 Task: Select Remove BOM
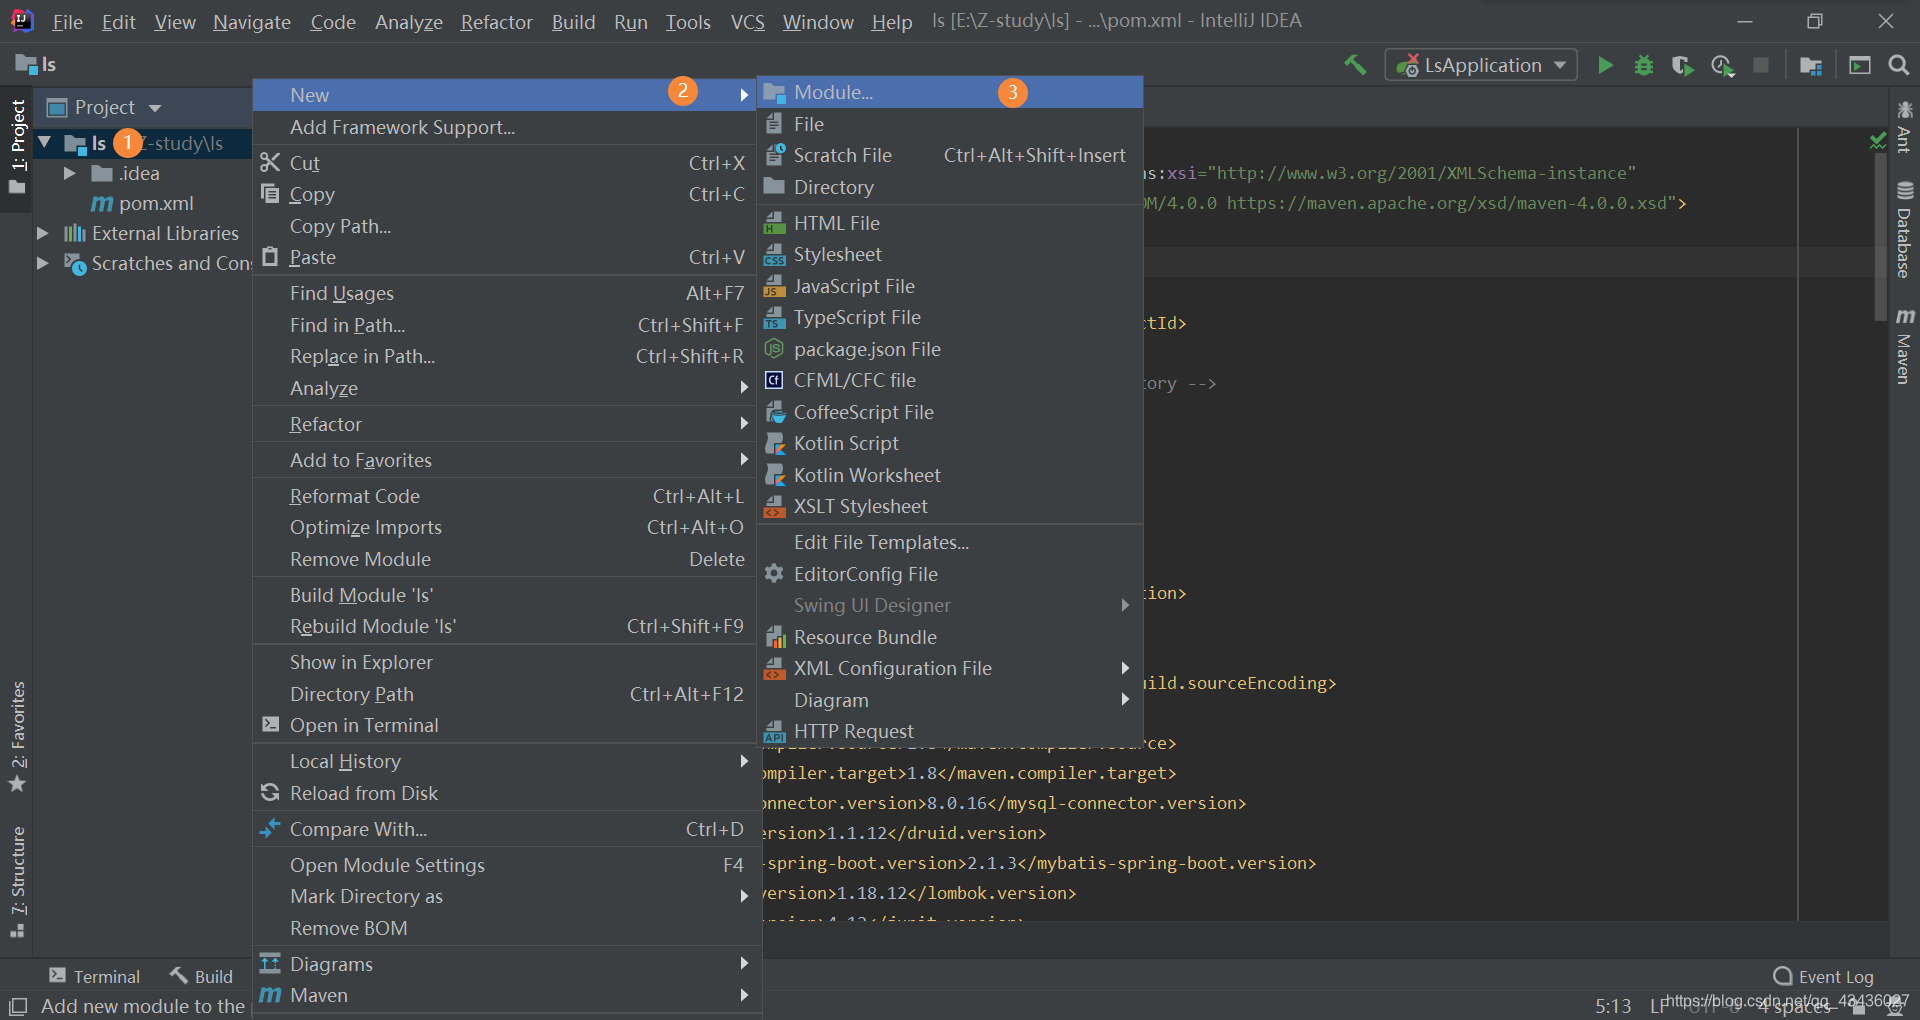(506, 928)
